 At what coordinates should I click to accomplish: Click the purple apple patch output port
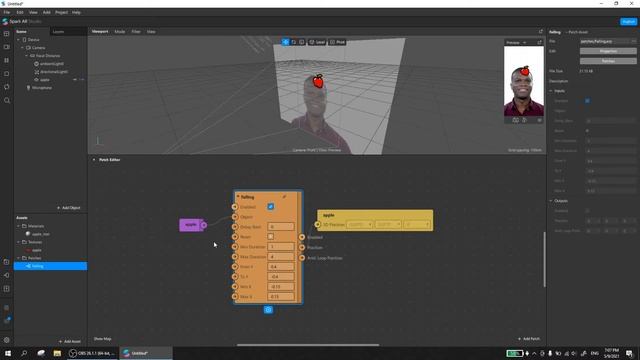click(x=204, y=225)
